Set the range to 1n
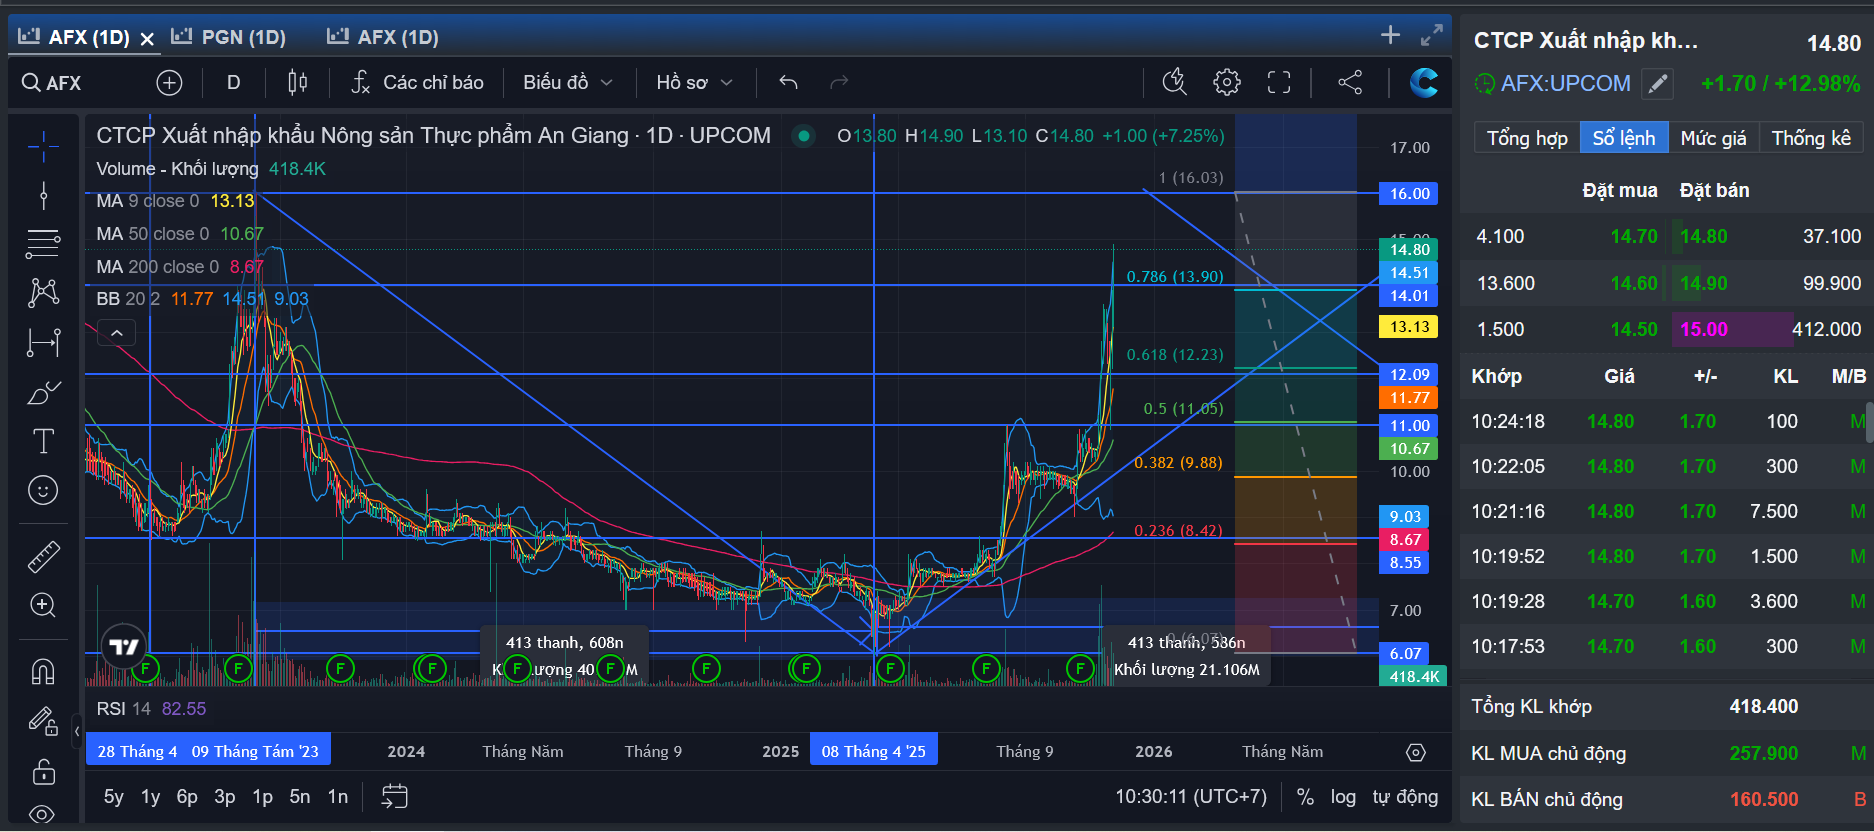This screenshot has width=1874, height=832. pos(338,797)
